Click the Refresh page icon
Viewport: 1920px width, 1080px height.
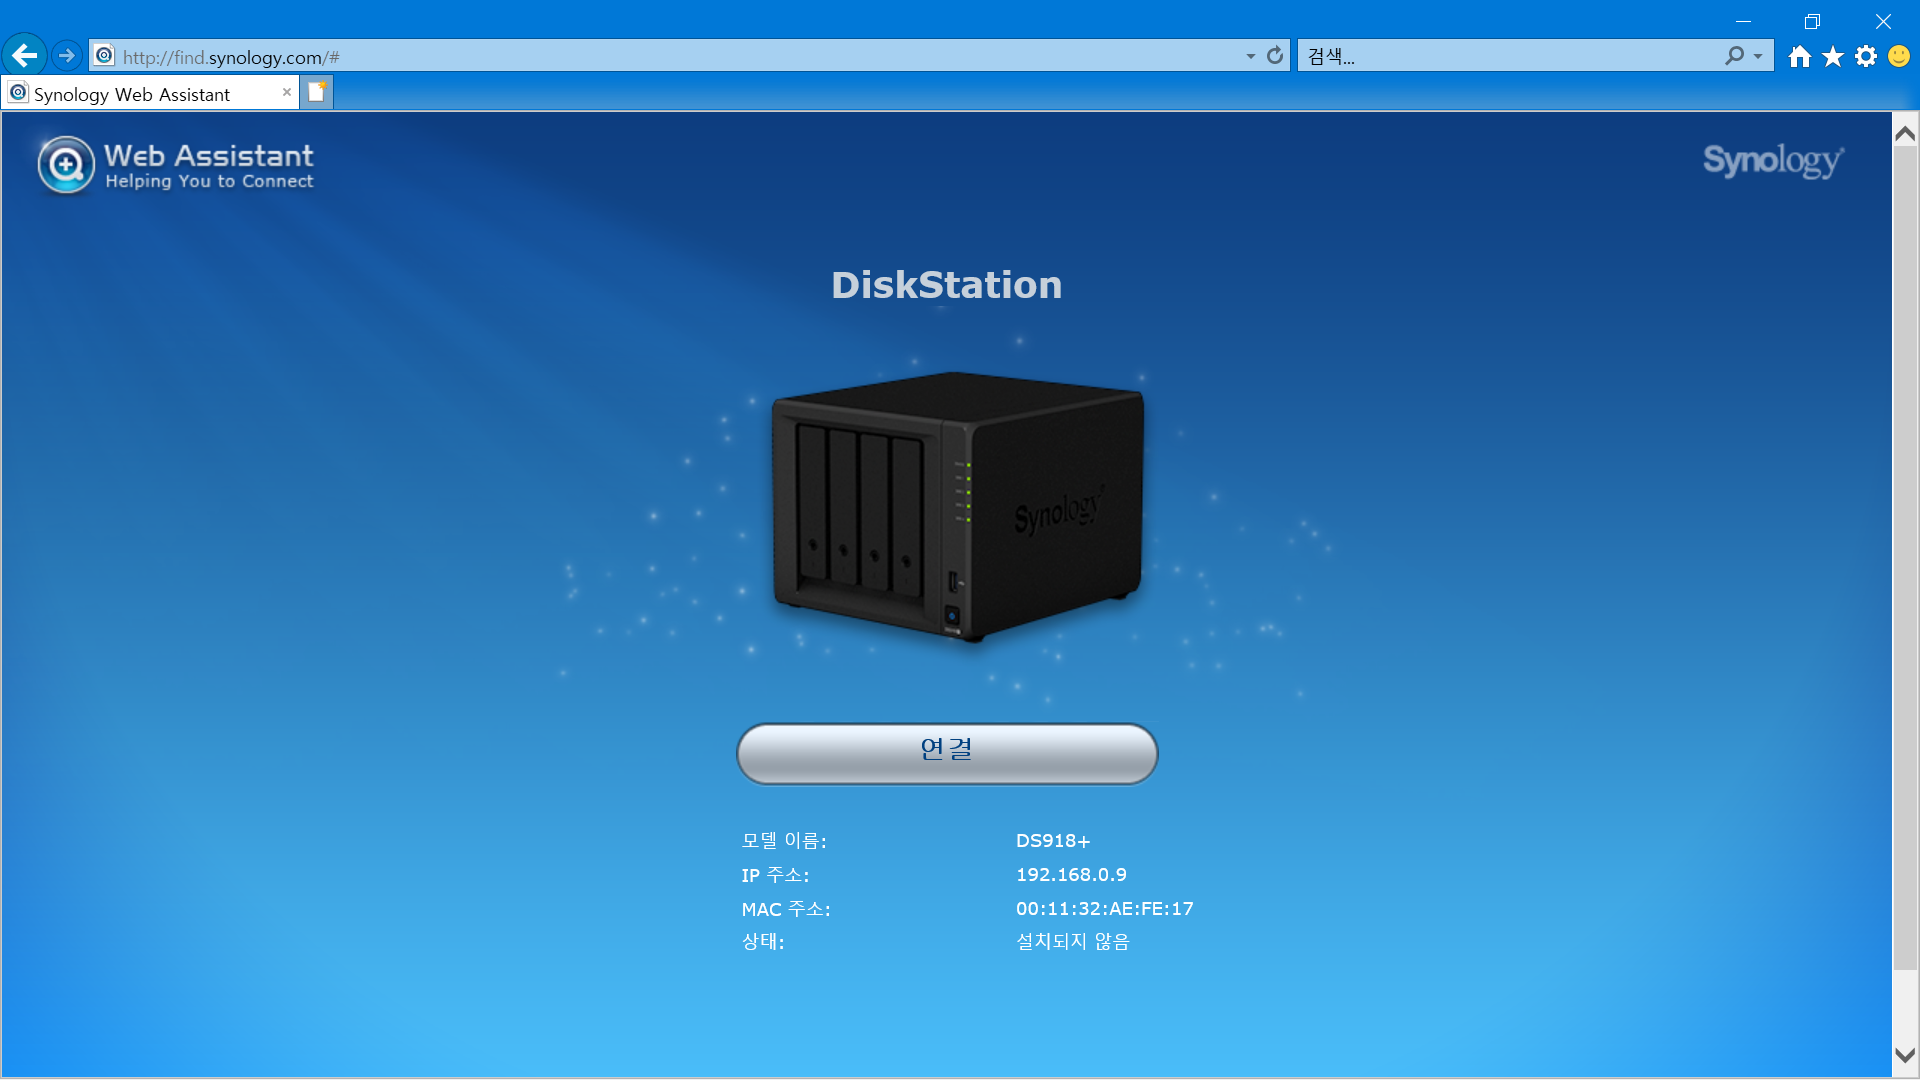point(1275,56)
